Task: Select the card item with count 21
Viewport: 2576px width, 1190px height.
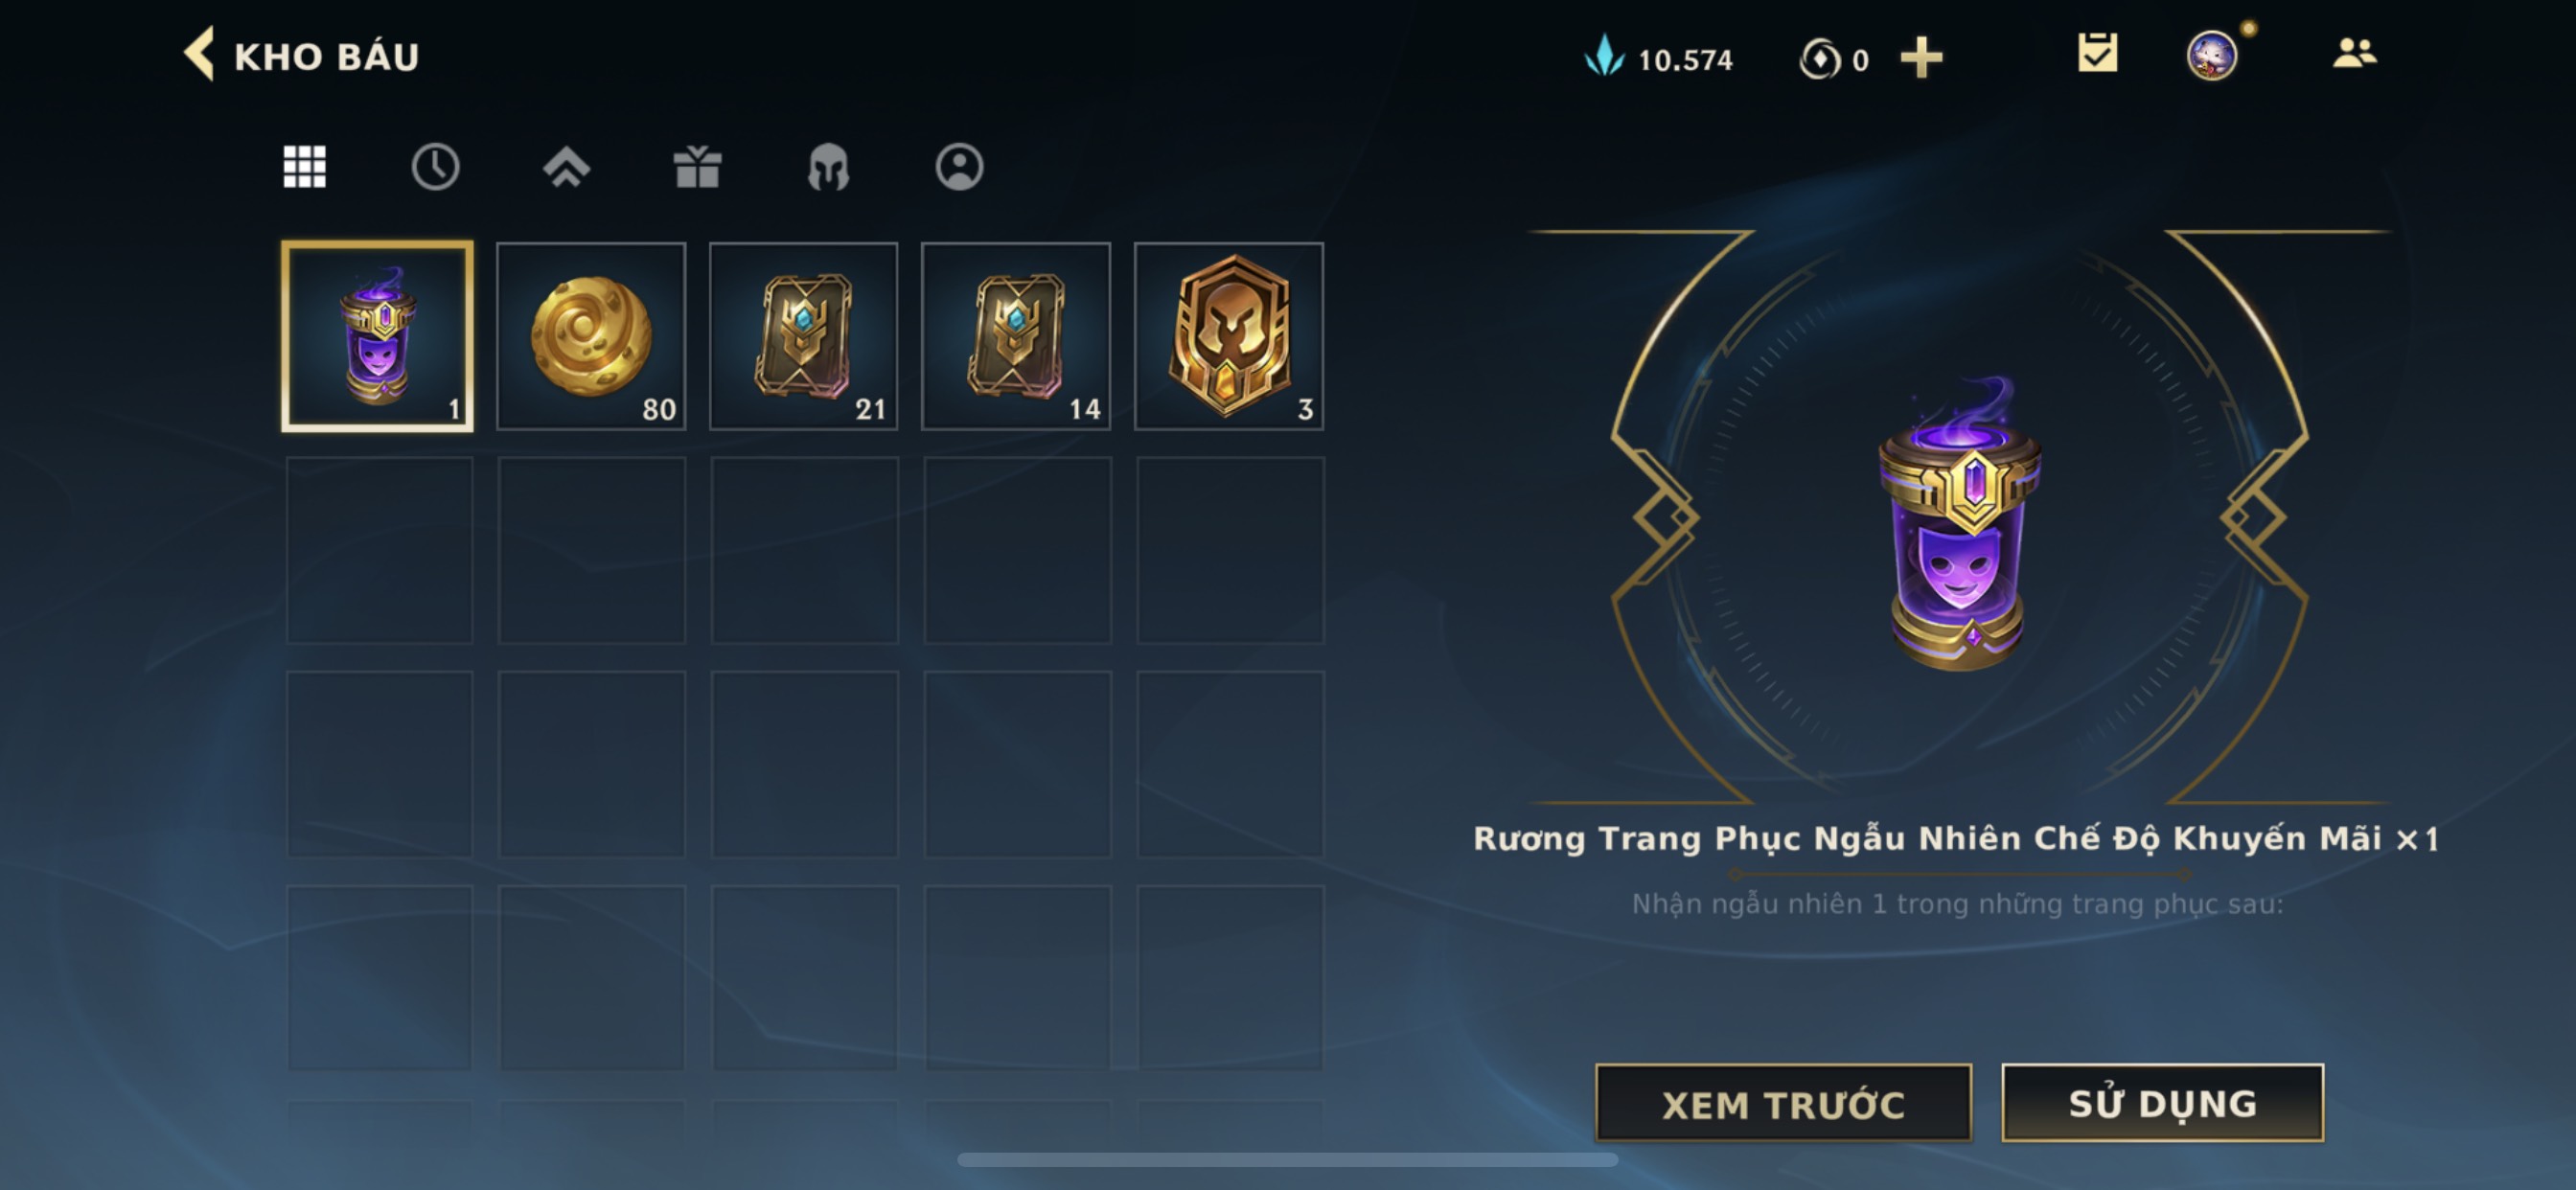Action: pyautogui.click(x=803, y=336)
